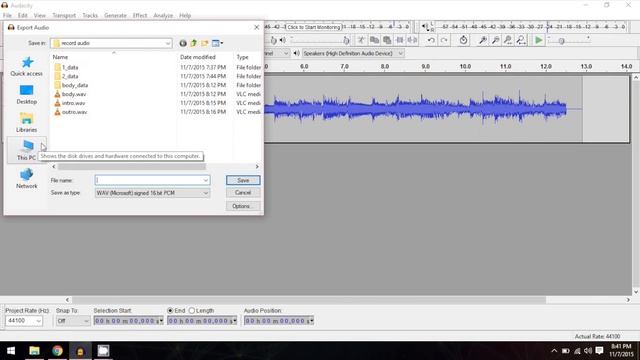The image size is (640, 360).
Task: Open the Selection Start format arrow
Action: click(161, 321)
